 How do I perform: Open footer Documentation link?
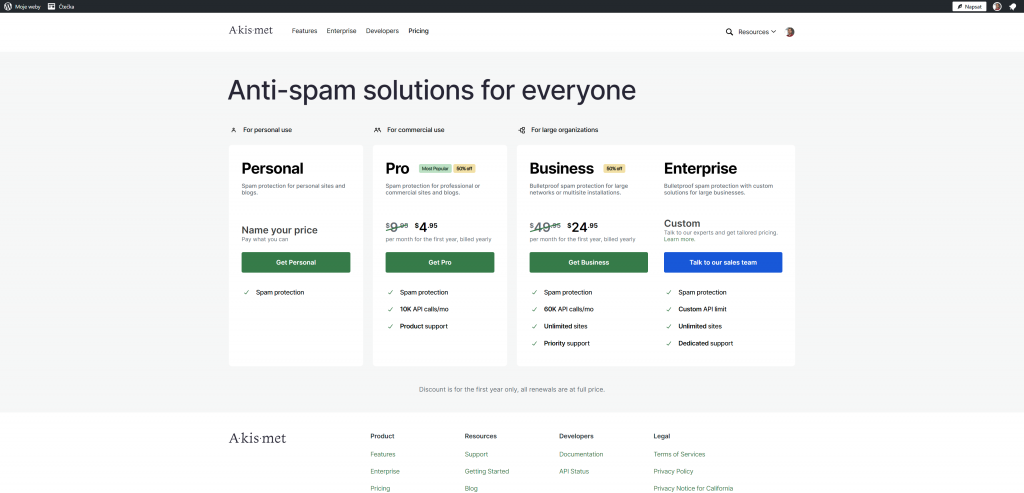(x=581, y=454)
